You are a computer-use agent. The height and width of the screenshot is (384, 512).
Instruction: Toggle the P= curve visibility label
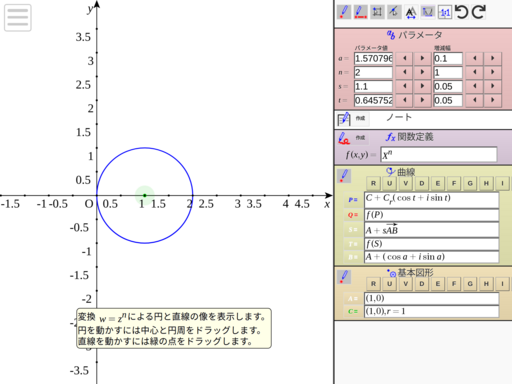(x=353, y=200)
